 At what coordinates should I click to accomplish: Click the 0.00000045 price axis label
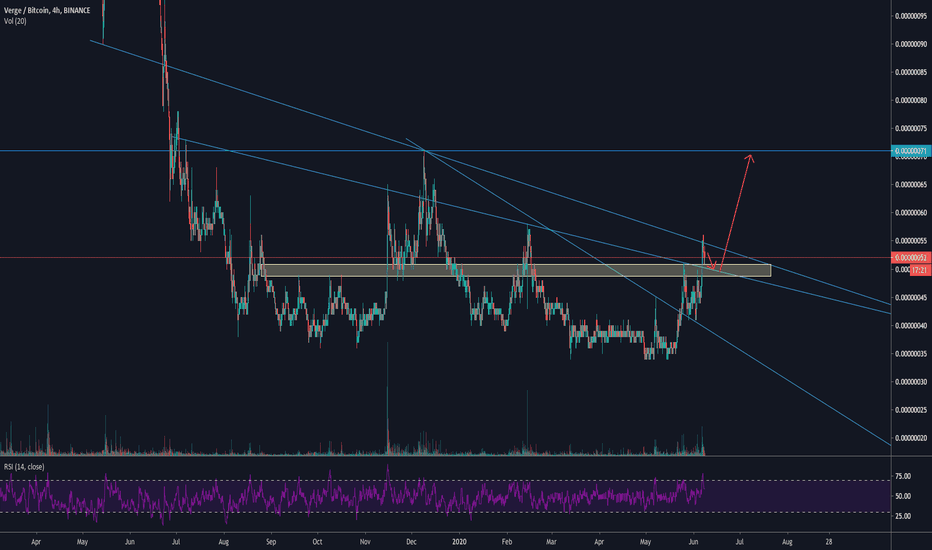(911, 297)
